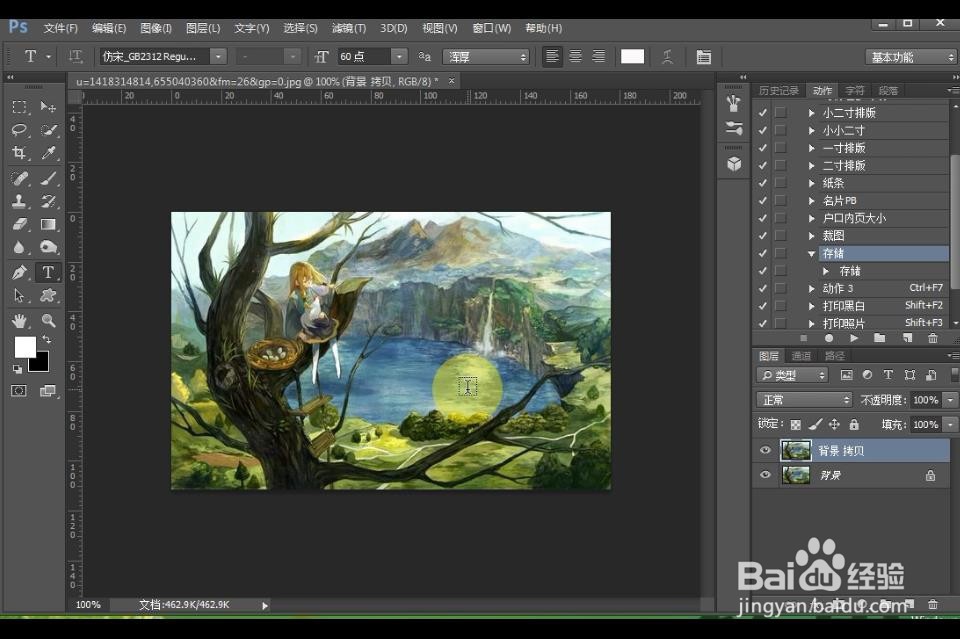Switch to 路径 tab

pyautogui.click(x=834, y=356)
